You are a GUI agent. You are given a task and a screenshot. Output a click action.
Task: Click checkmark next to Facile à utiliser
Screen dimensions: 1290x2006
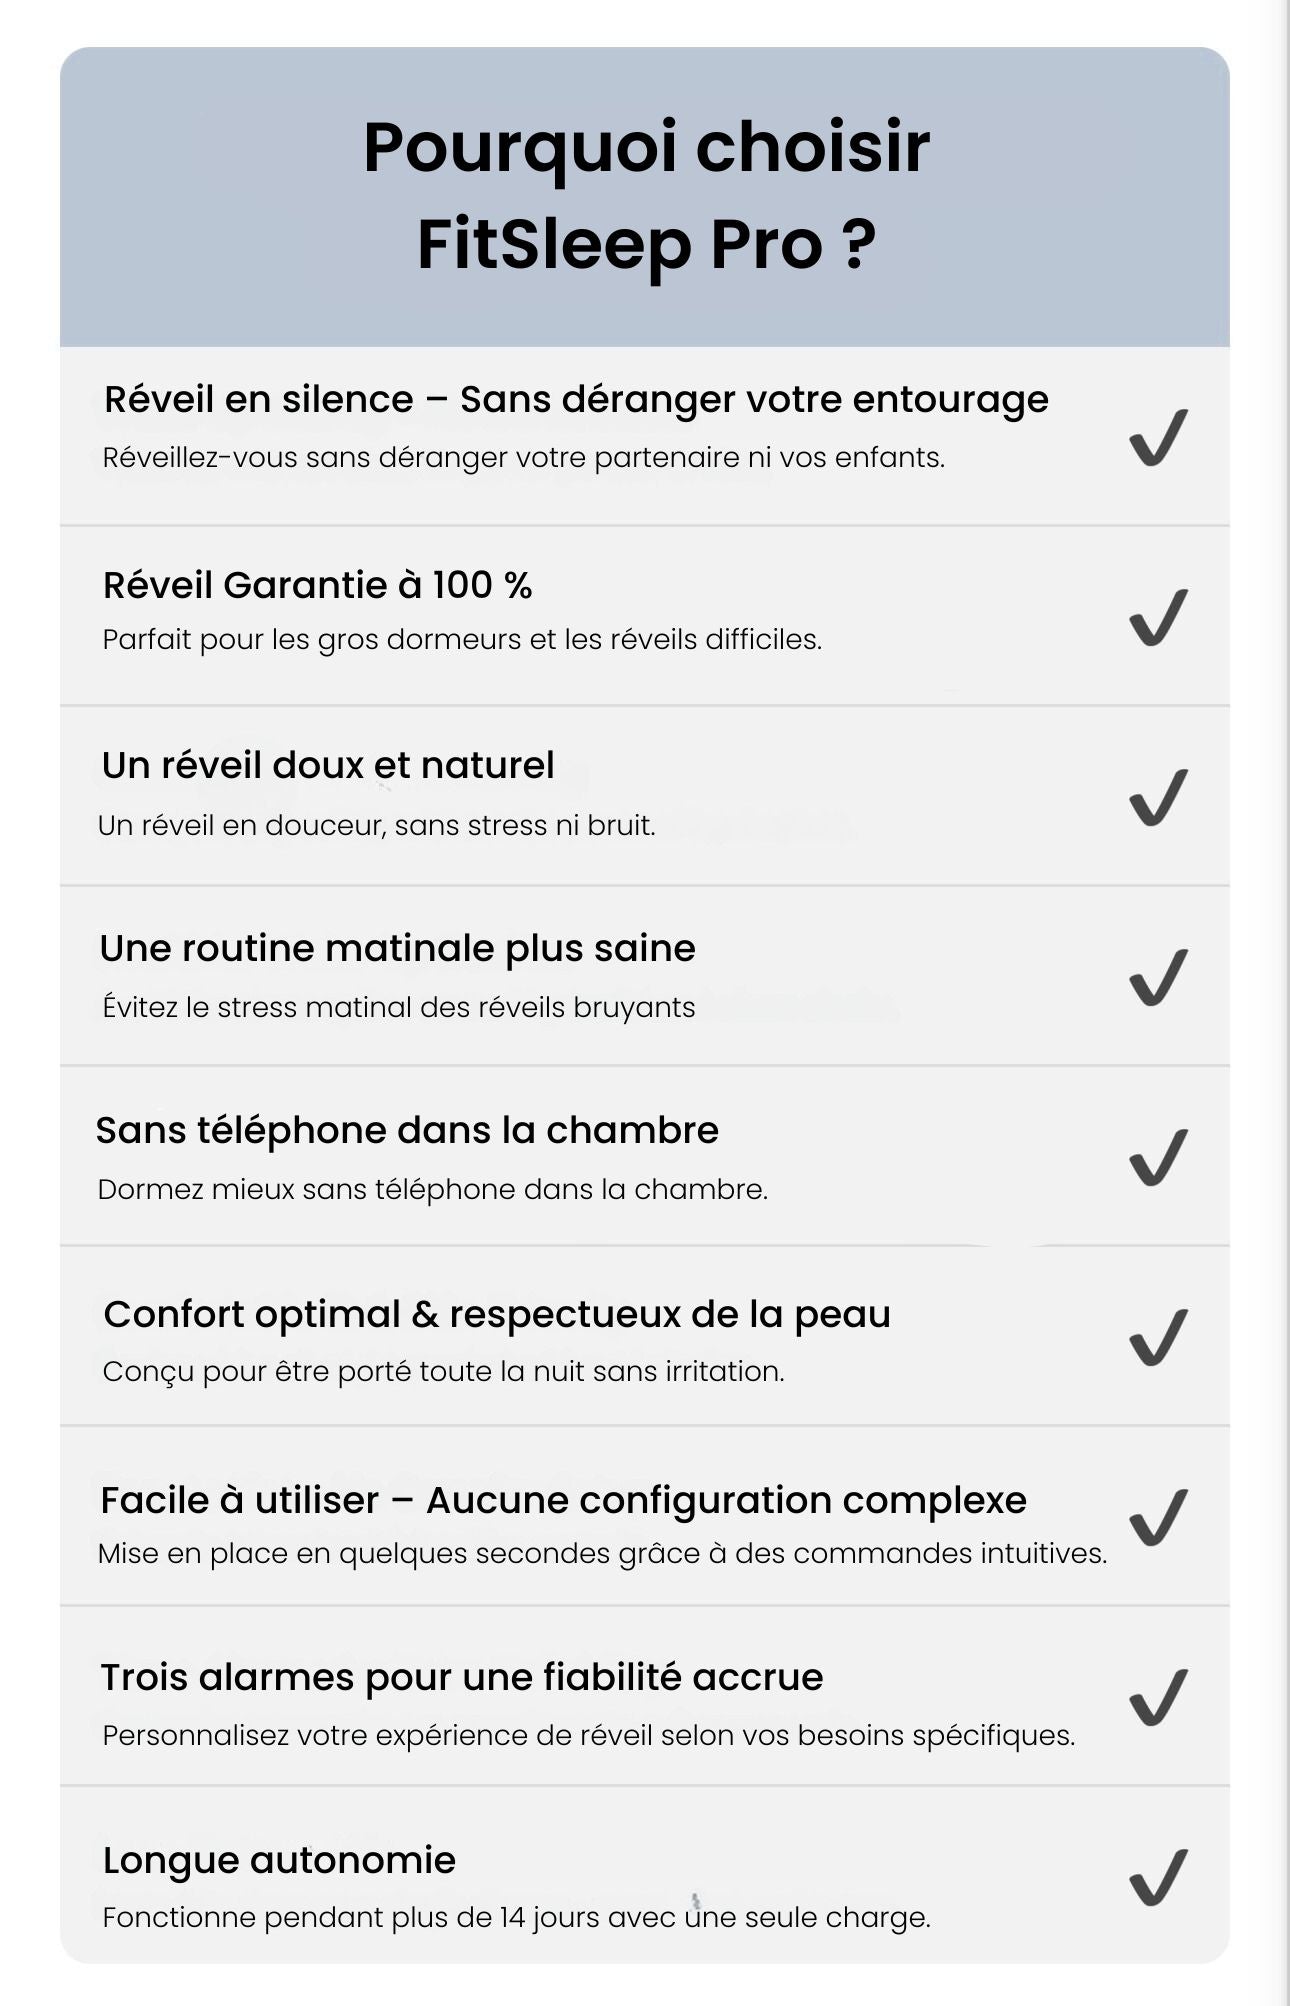click(1159, 1517)
